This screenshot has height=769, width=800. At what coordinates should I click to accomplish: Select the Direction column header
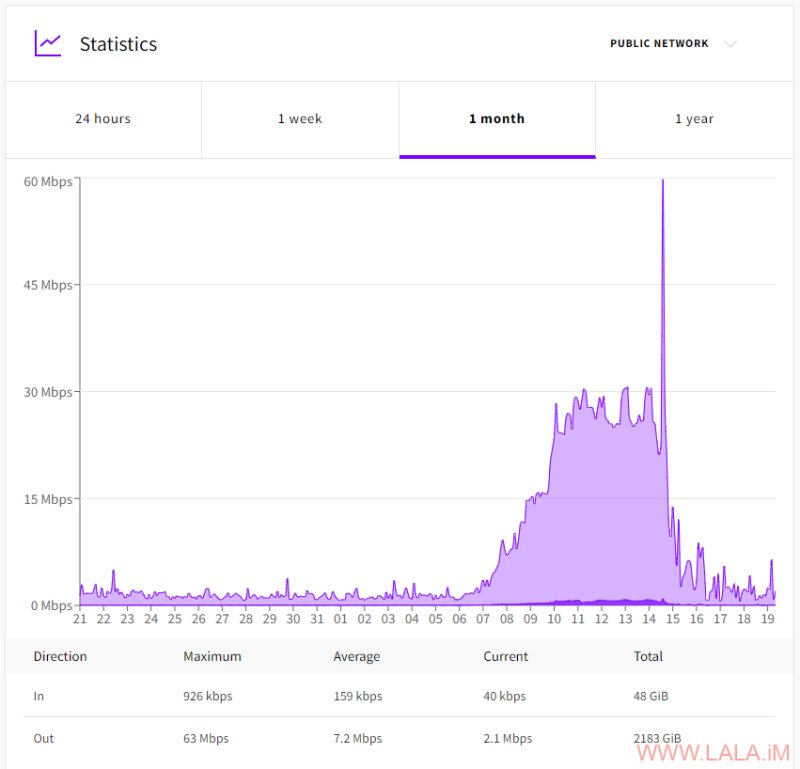[x=60, y=656]
